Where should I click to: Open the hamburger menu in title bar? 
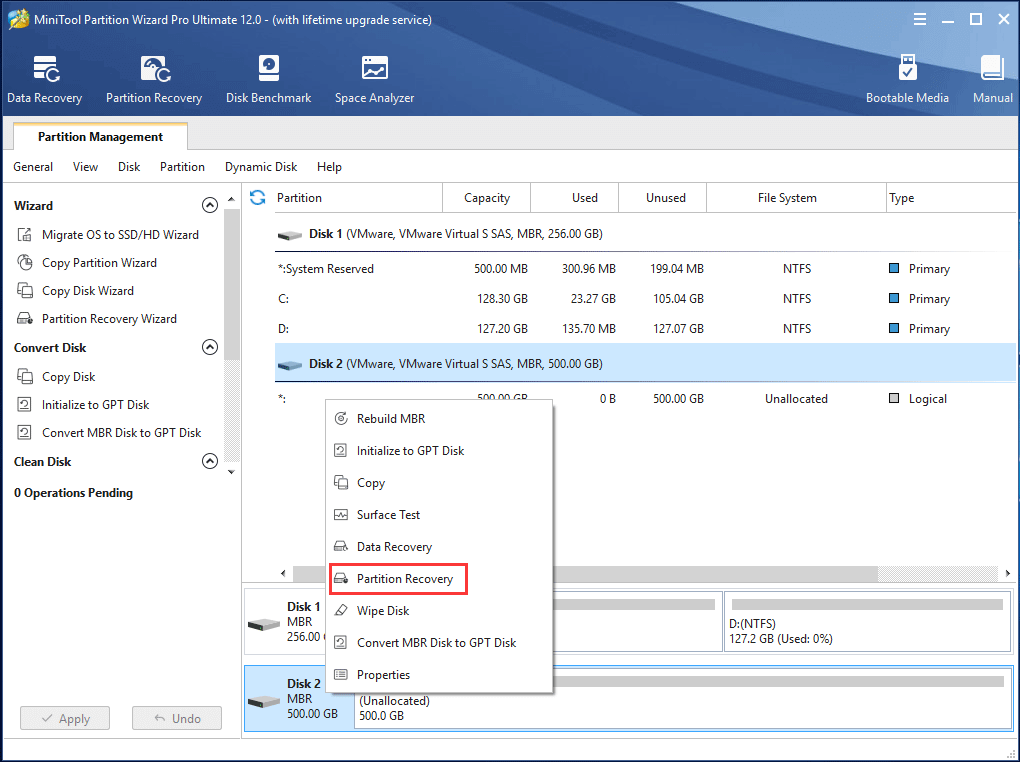(919, 17)
